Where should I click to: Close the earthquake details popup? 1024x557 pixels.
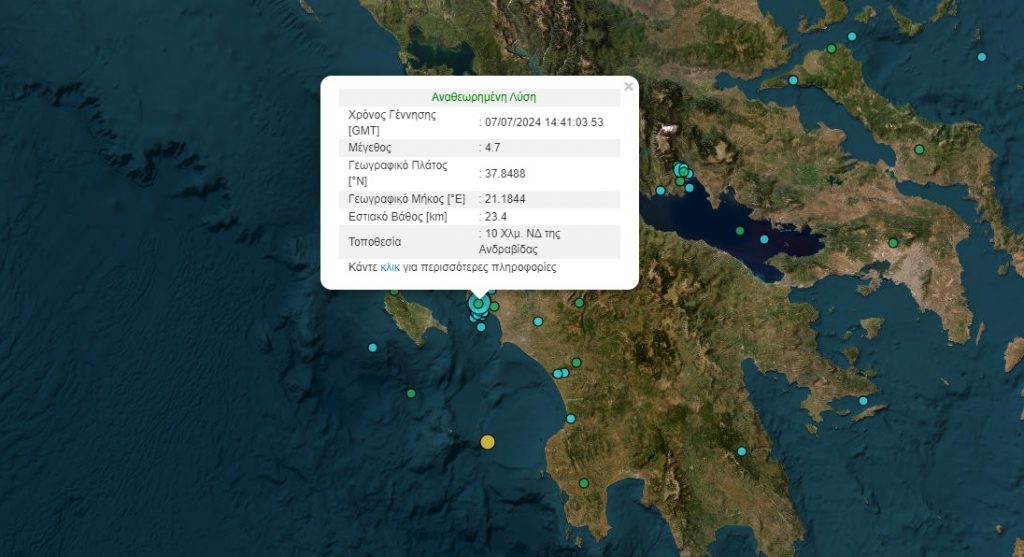click(x=628, y=87)
